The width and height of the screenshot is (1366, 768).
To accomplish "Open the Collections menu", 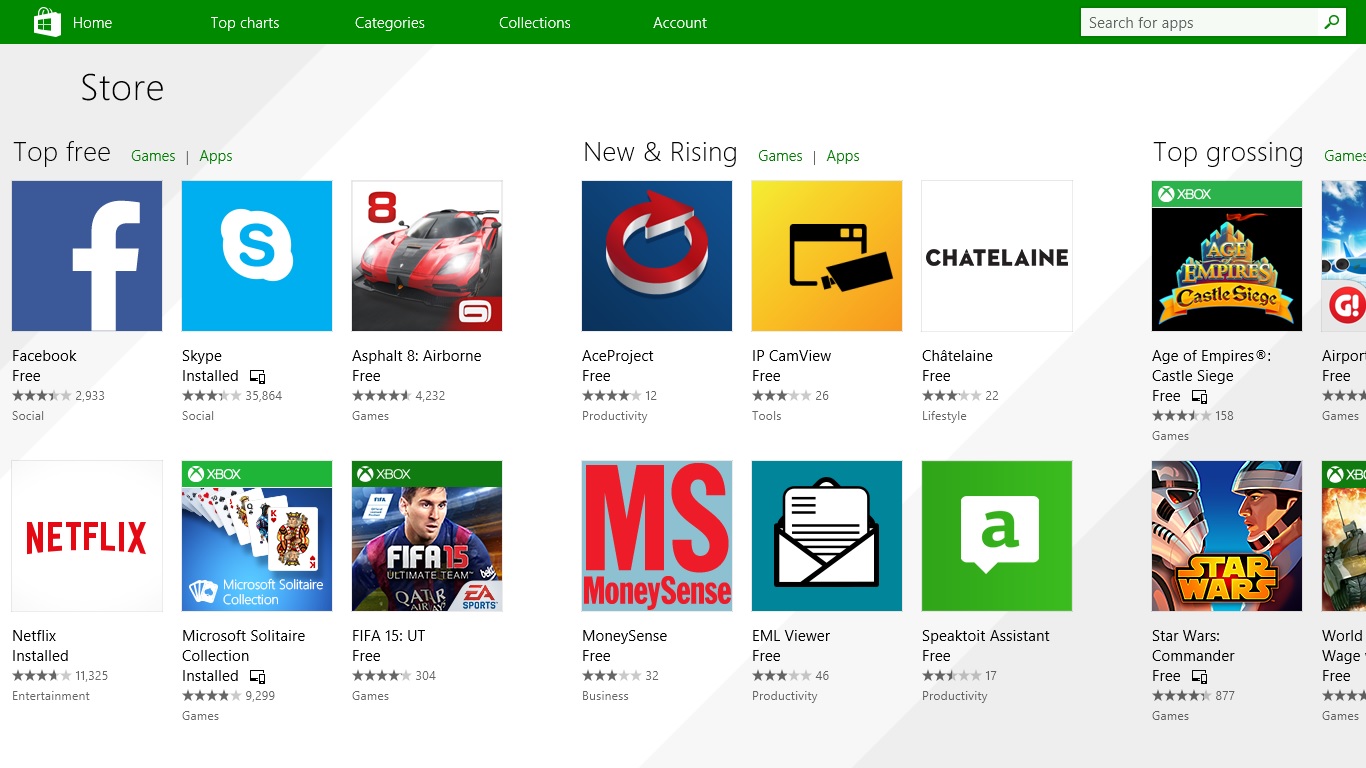I will pyautogui.click(x=535, y=22).
